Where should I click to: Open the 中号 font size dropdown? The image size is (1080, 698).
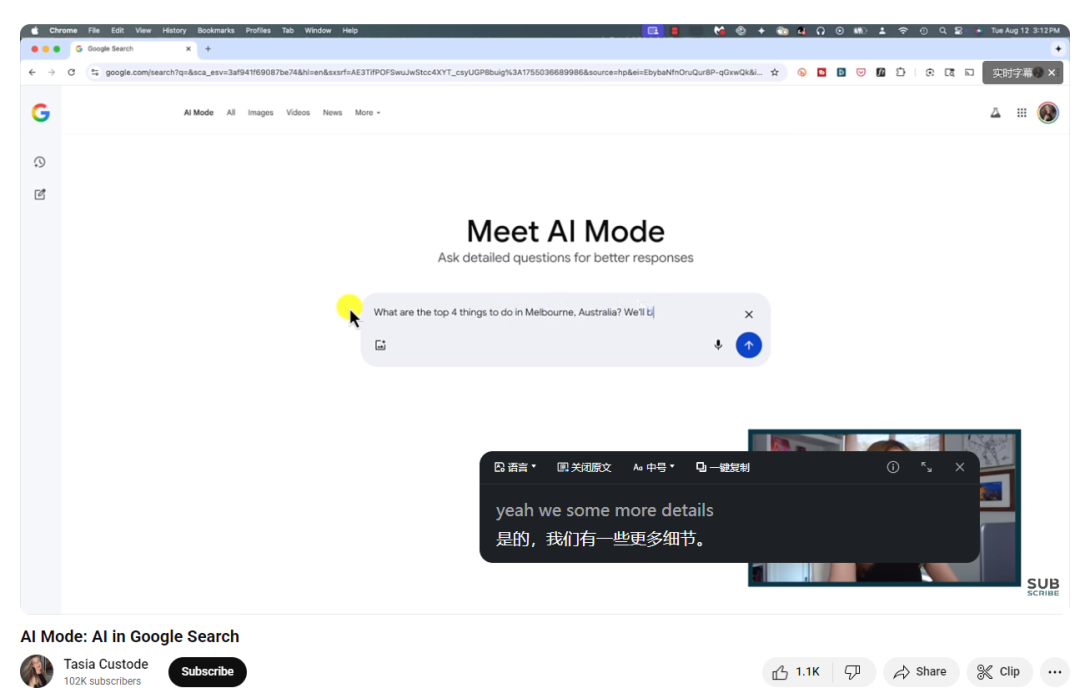click(654, 467)
